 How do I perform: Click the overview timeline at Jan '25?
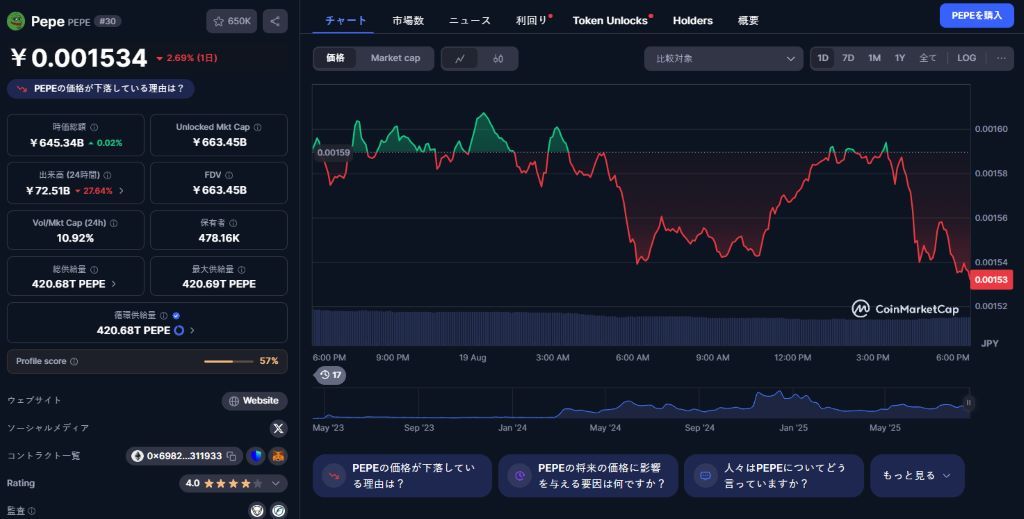(x=793, y=428)
